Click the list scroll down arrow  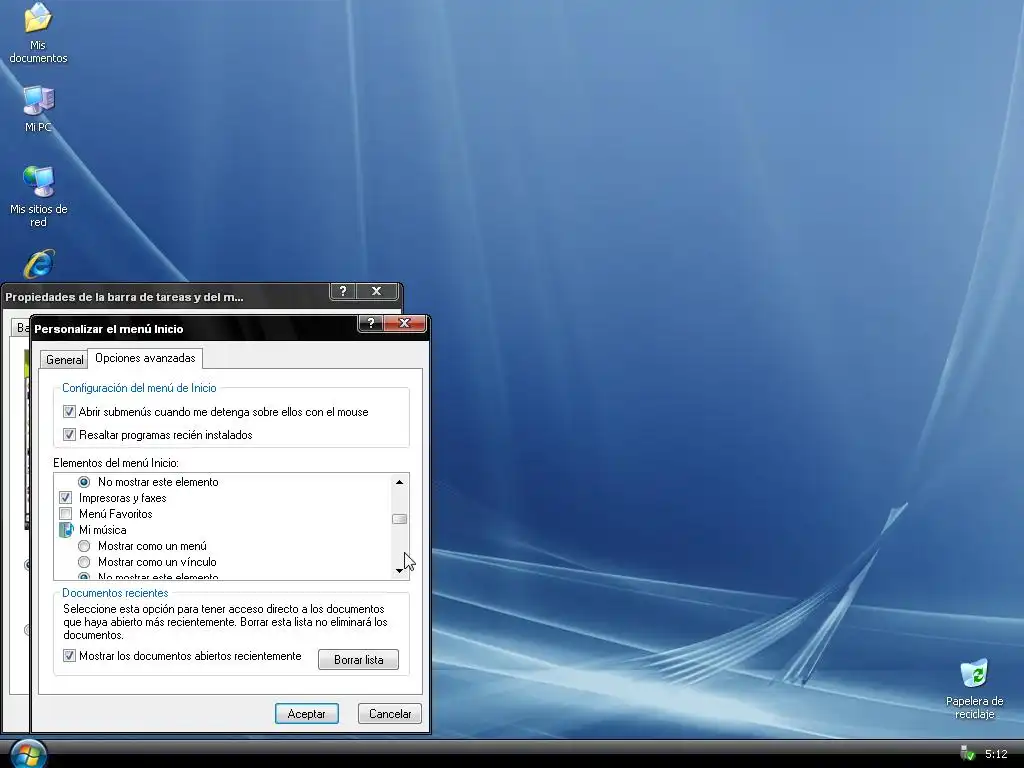tap(399, 571)
